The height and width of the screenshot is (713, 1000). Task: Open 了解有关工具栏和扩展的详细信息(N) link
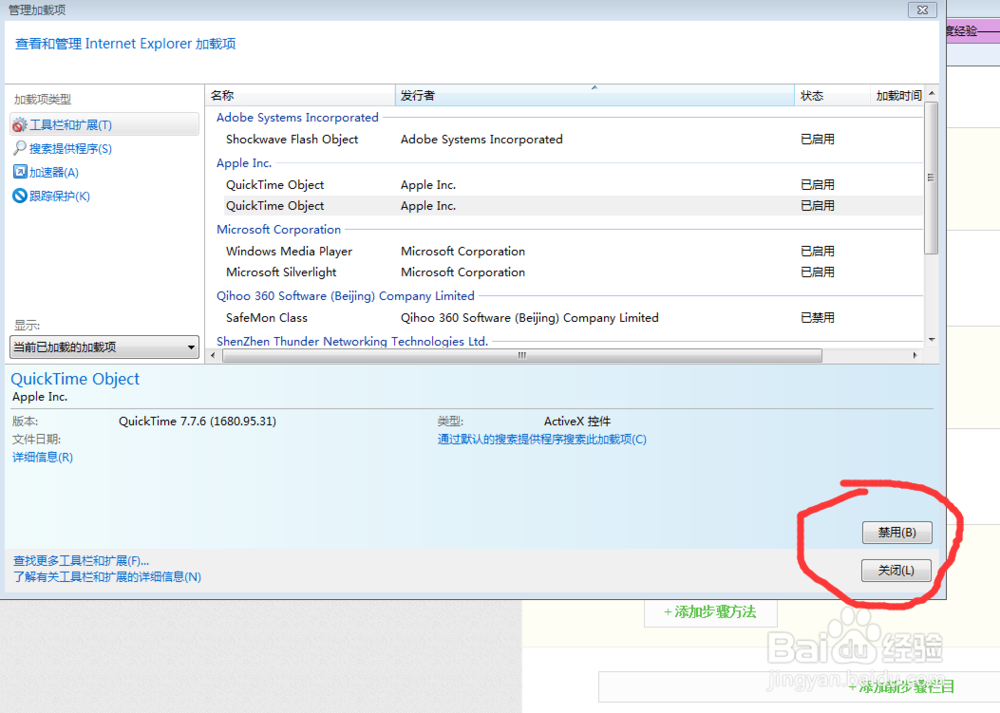(x=107, y=577)
